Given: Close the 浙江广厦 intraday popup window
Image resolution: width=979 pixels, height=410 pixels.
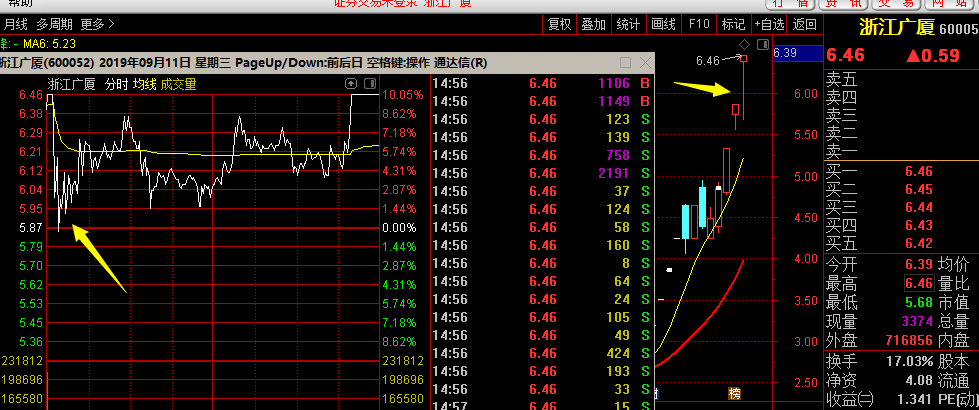Looking at the screenshot, I should 646,62.
